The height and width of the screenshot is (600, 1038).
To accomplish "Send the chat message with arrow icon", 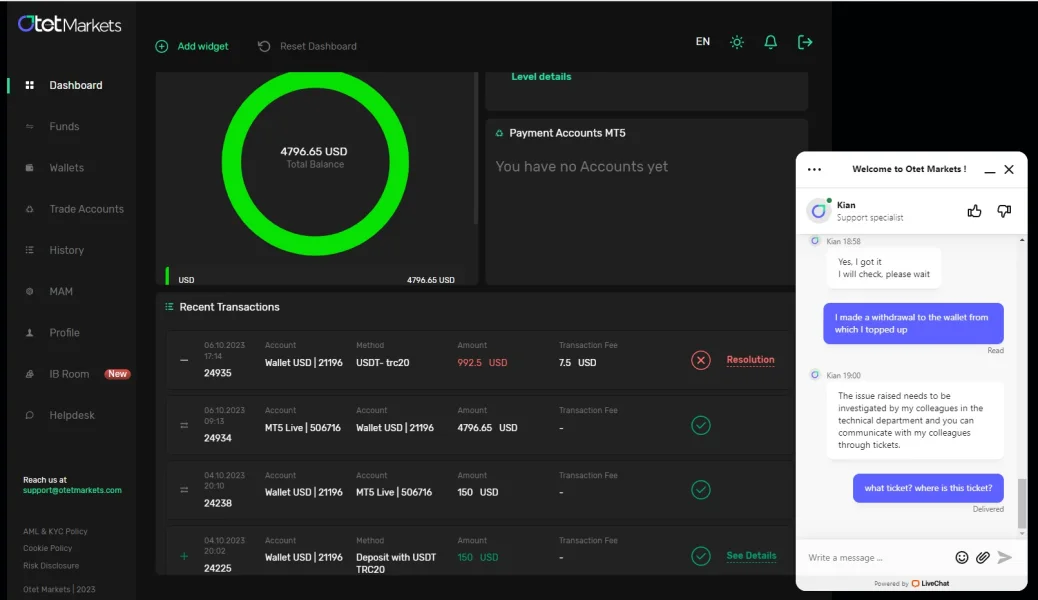I will [1005, 557].
